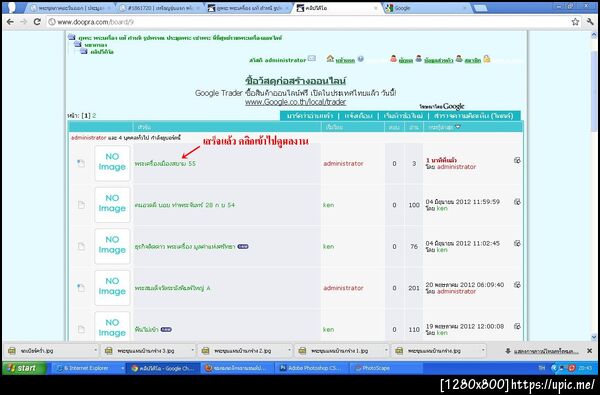Switch to the Google browser tab
The image size is (600, 395).
426,8
